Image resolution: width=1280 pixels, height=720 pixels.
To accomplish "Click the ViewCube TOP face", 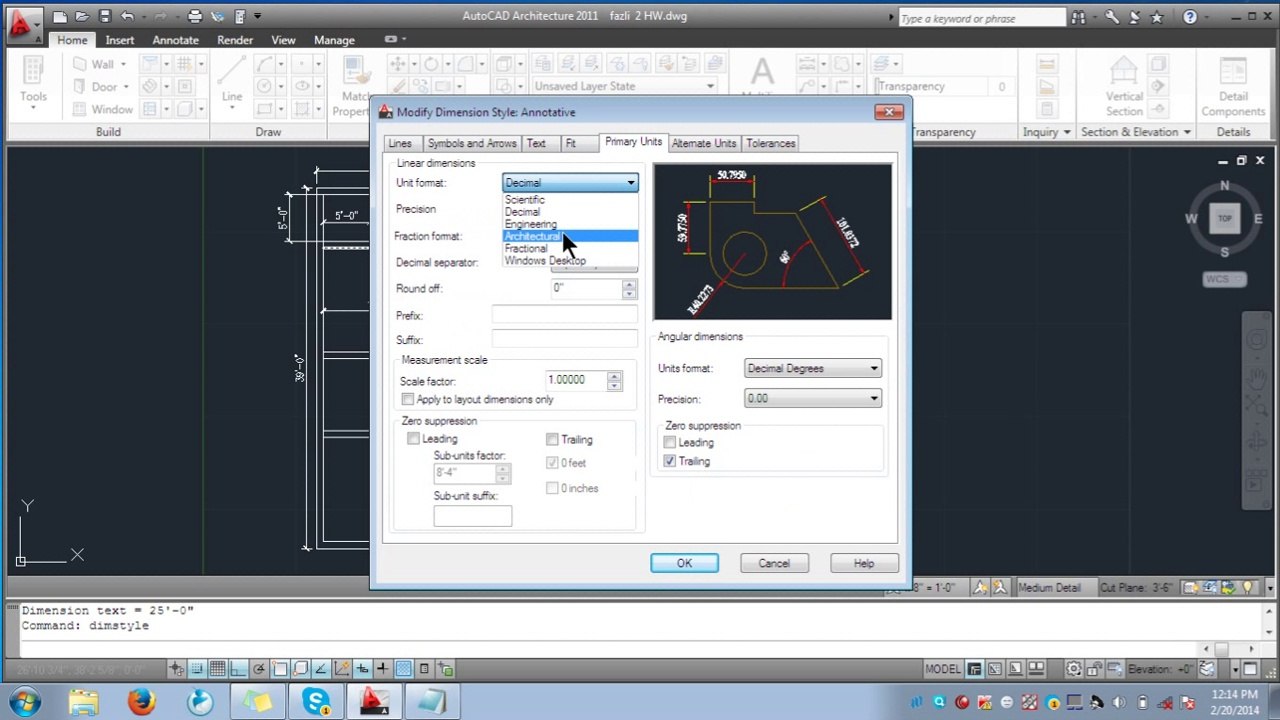I will [1224, 218].
